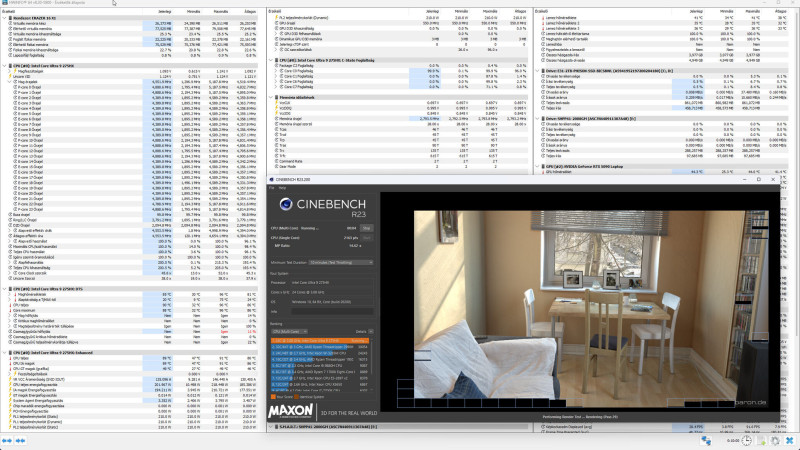Select the Intel Xeon CPU X5650 ranking row
Image resolution: width=800 pixels, height=450 pixels.
[x=319, y=384]
